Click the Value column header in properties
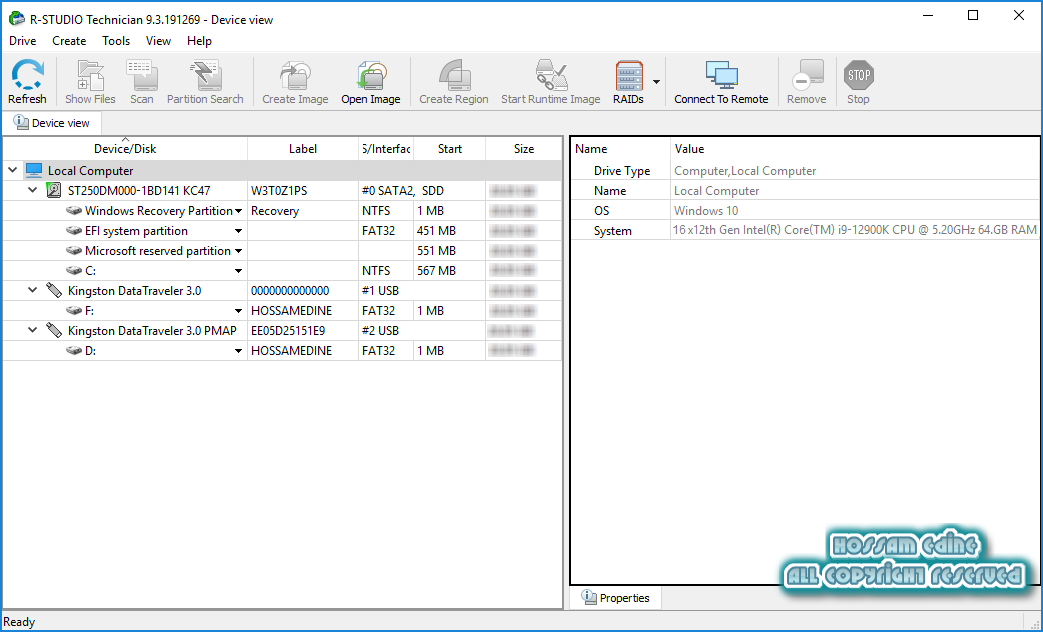 (855, 149)
